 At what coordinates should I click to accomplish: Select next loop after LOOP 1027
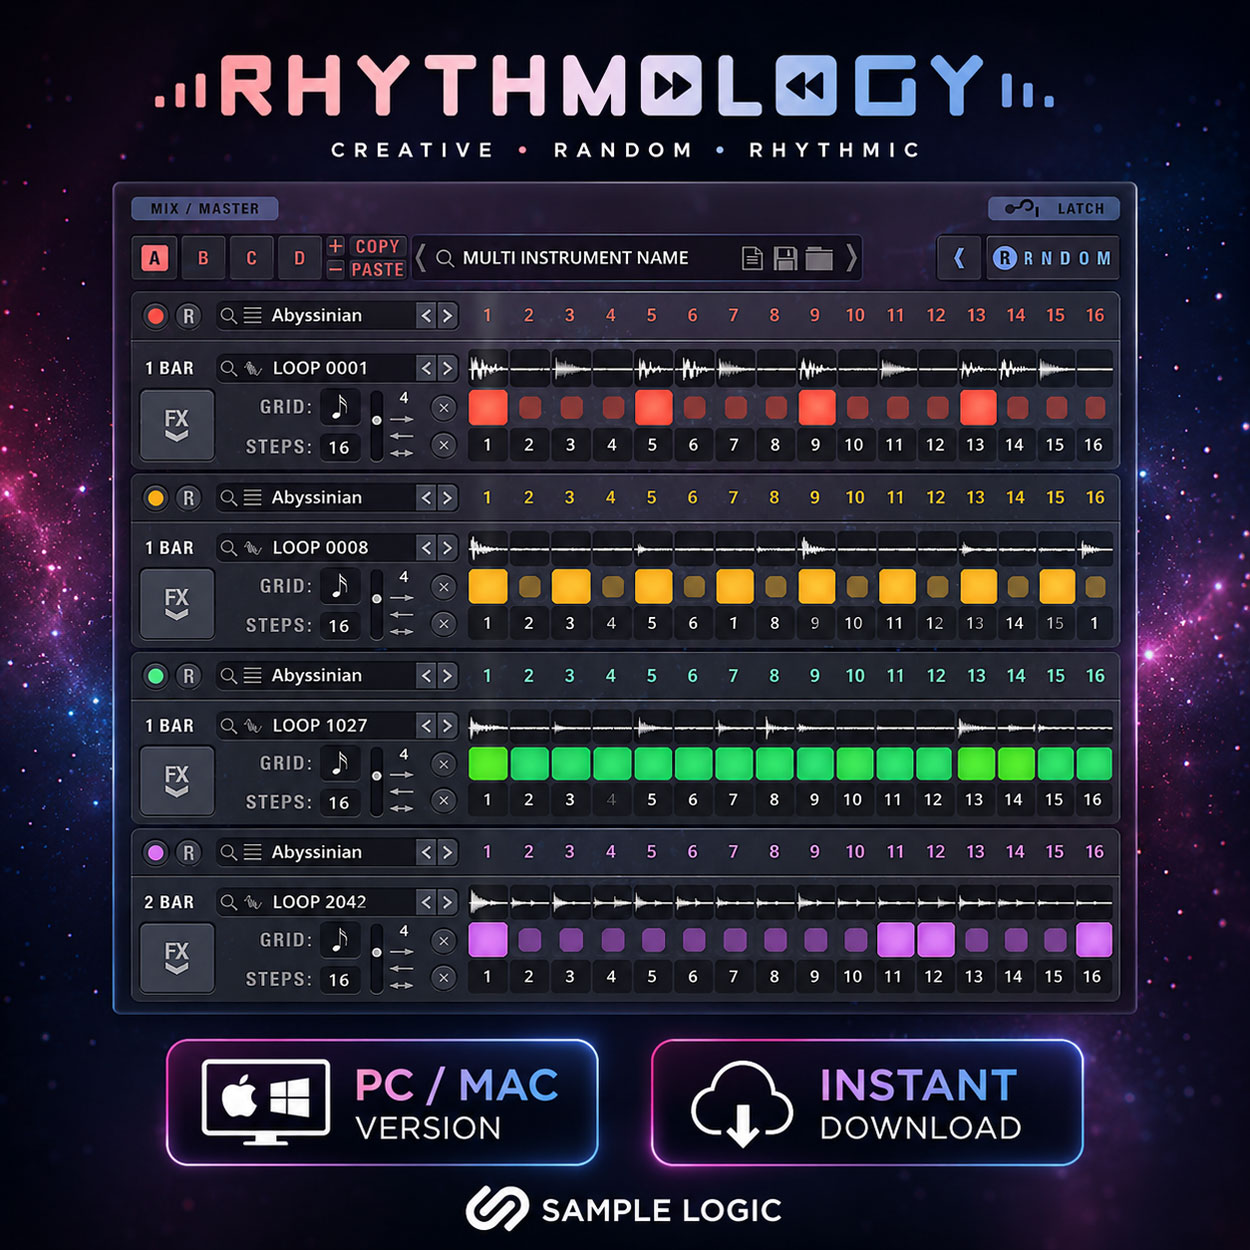447,725
